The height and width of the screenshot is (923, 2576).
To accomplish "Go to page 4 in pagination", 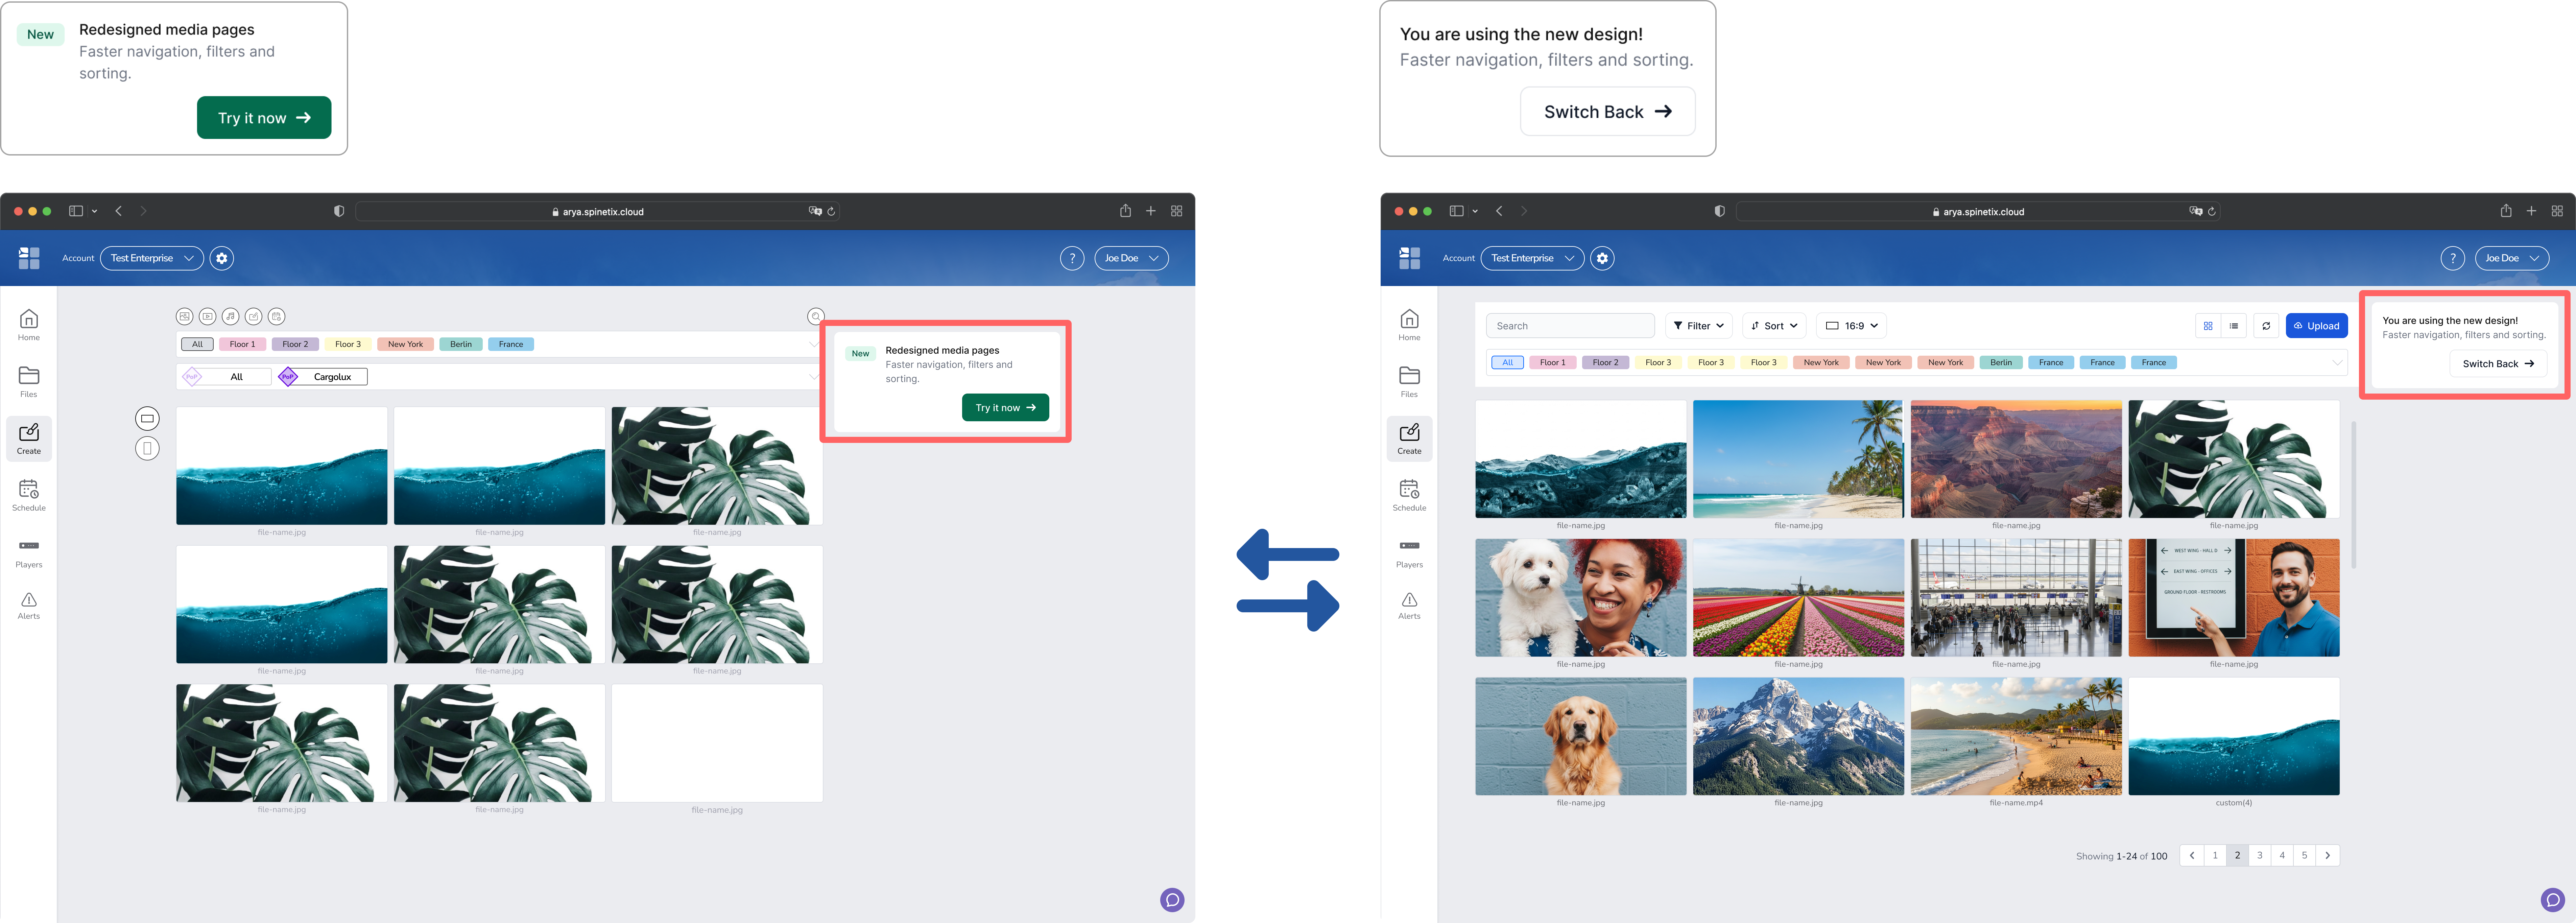I will click(2282, 856).
